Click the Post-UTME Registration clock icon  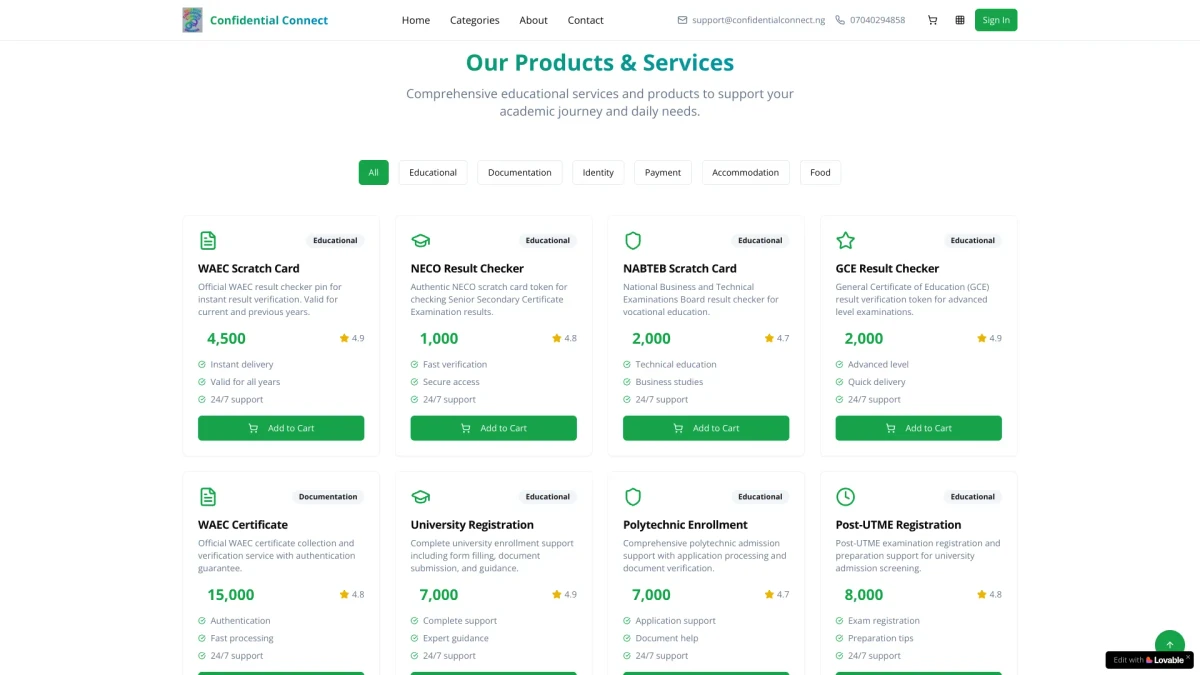click(845, 497)
